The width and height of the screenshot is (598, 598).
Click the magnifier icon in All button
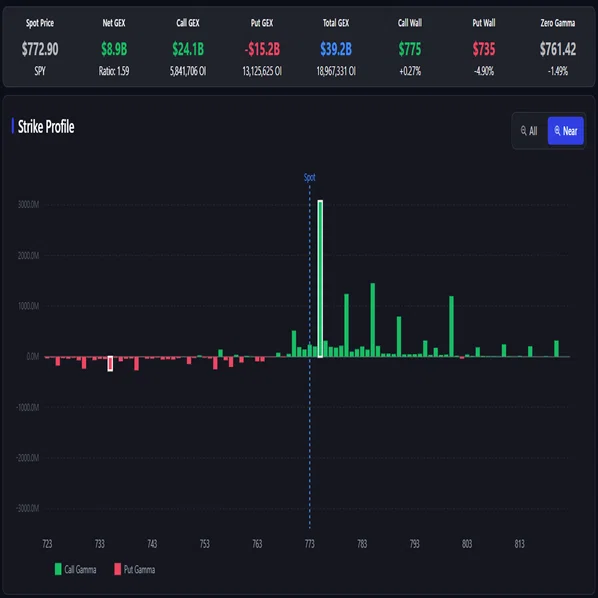pyautogui.click(x=523, y=130)
